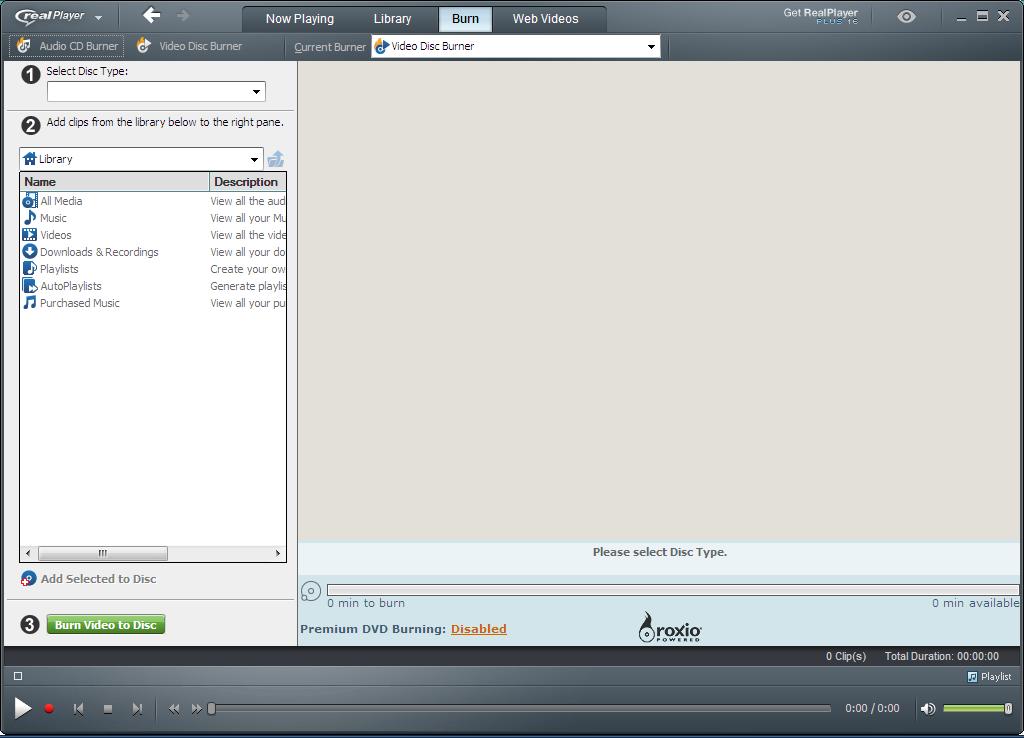Image resolution: width=1027 pixels, height=738 pixels.
Task: Mute audio with the speaker icon
Action: pos(927,709)
